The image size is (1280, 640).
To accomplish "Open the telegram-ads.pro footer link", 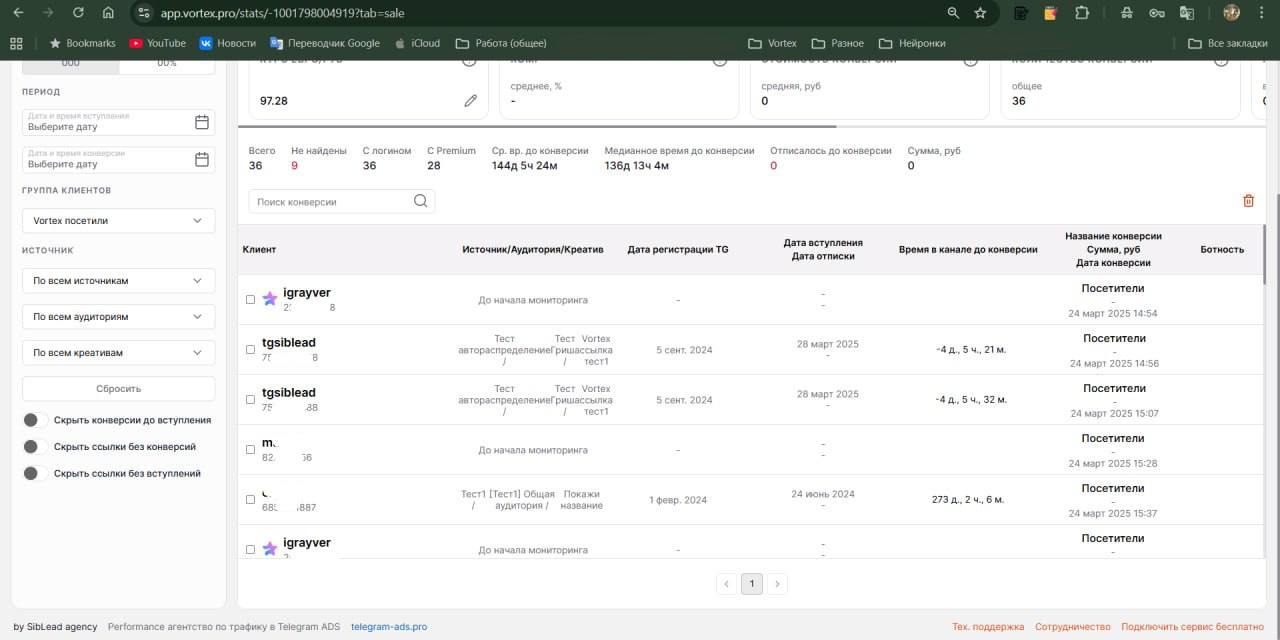I will (x=389, y=627).
